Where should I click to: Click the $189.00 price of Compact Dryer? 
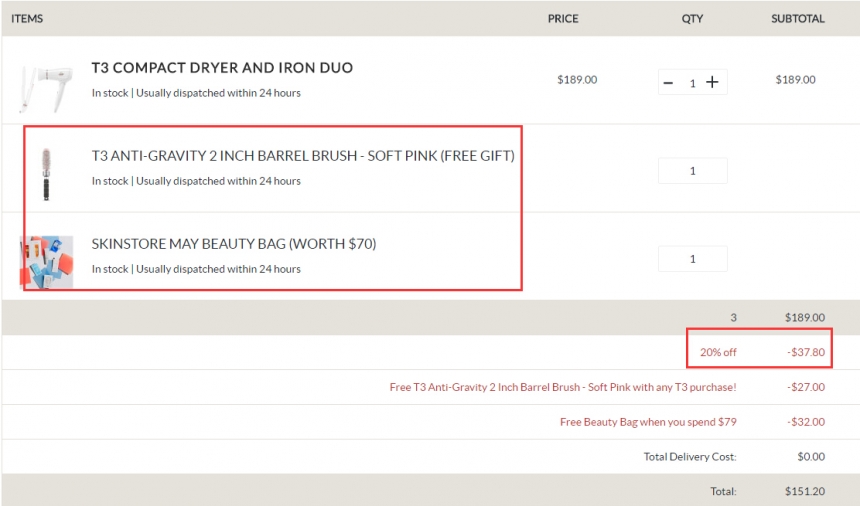(577, 80)
